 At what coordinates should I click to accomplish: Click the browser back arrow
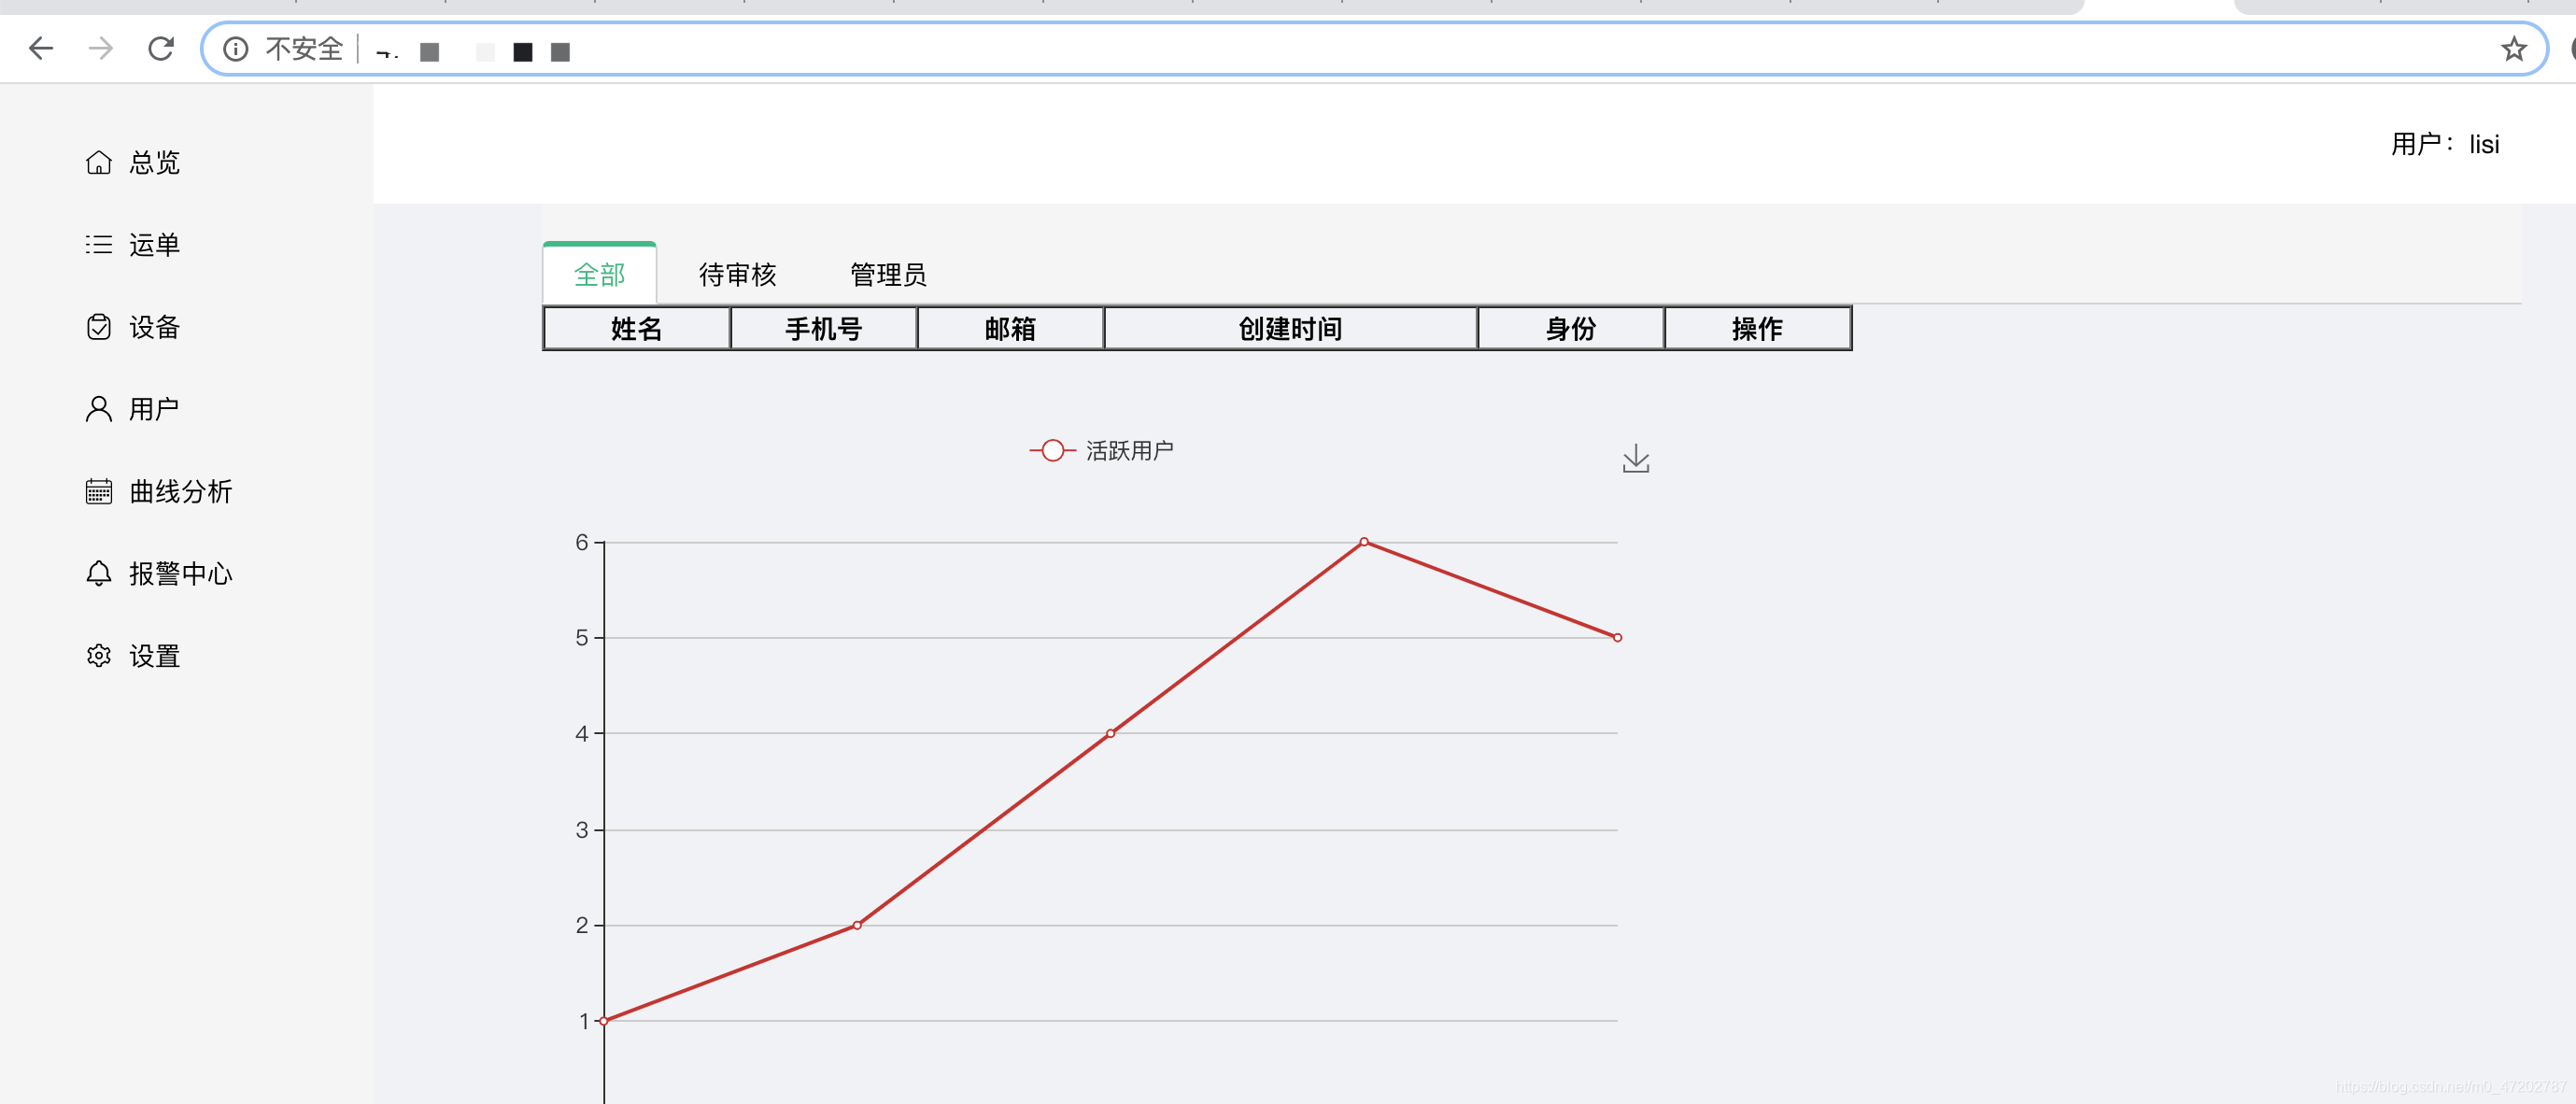pos(41,48)
